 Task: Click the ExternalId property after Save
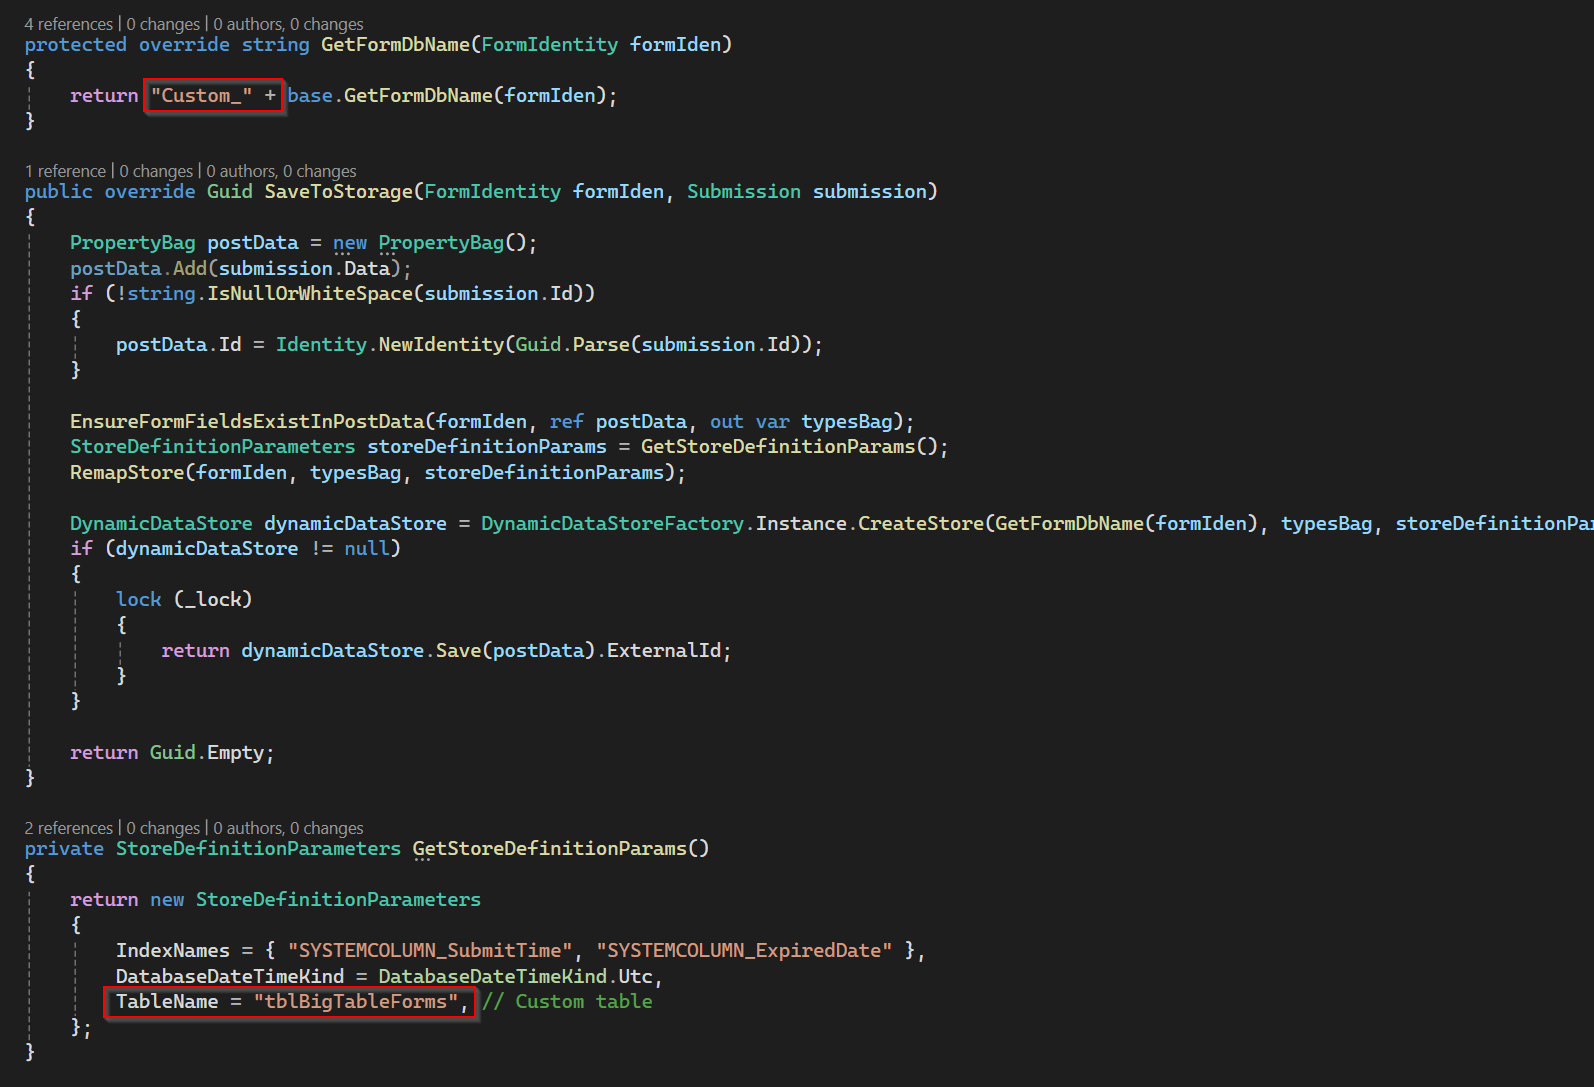[663, 651]
